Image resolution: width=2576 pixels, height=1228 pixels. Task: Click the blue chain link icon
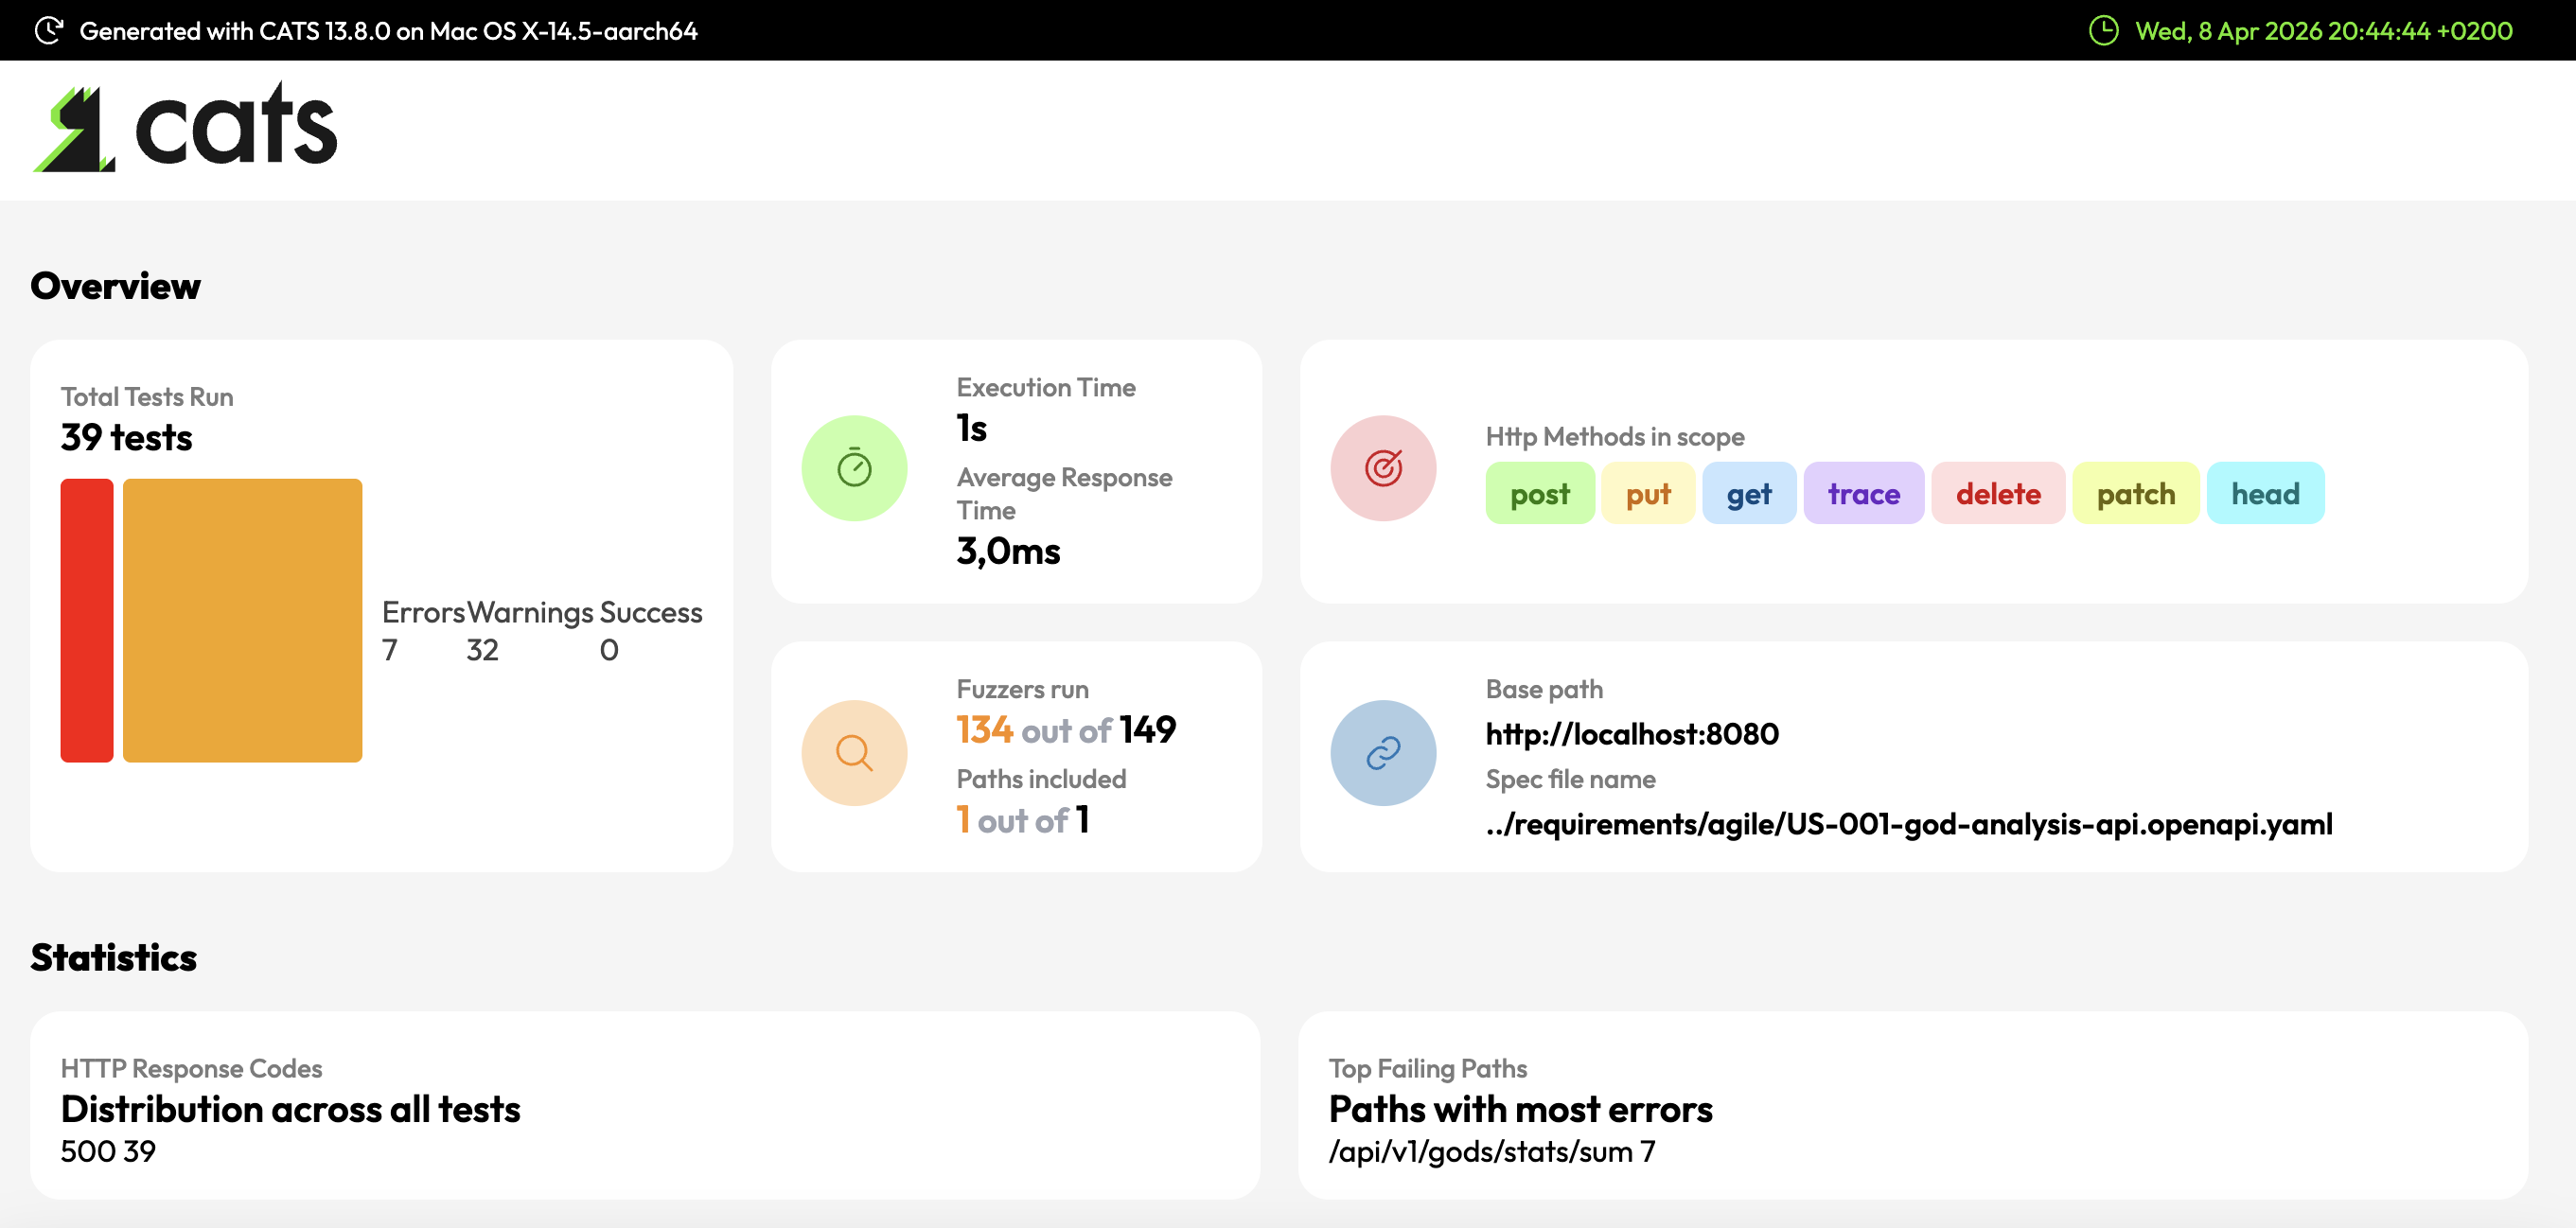[x=1383, y=752]
